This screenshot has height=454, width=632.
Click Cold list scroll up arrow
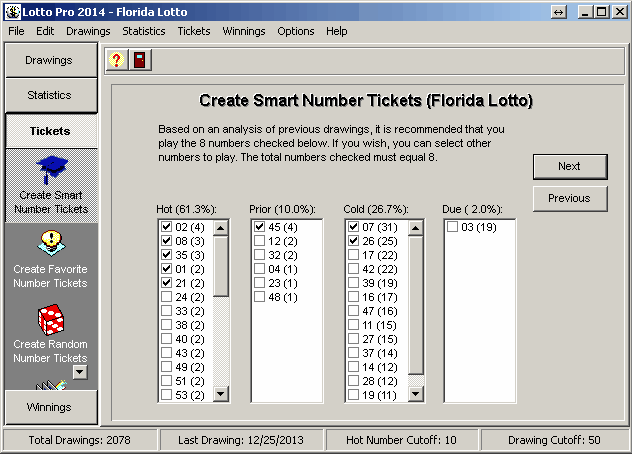(x=416, y=228)
